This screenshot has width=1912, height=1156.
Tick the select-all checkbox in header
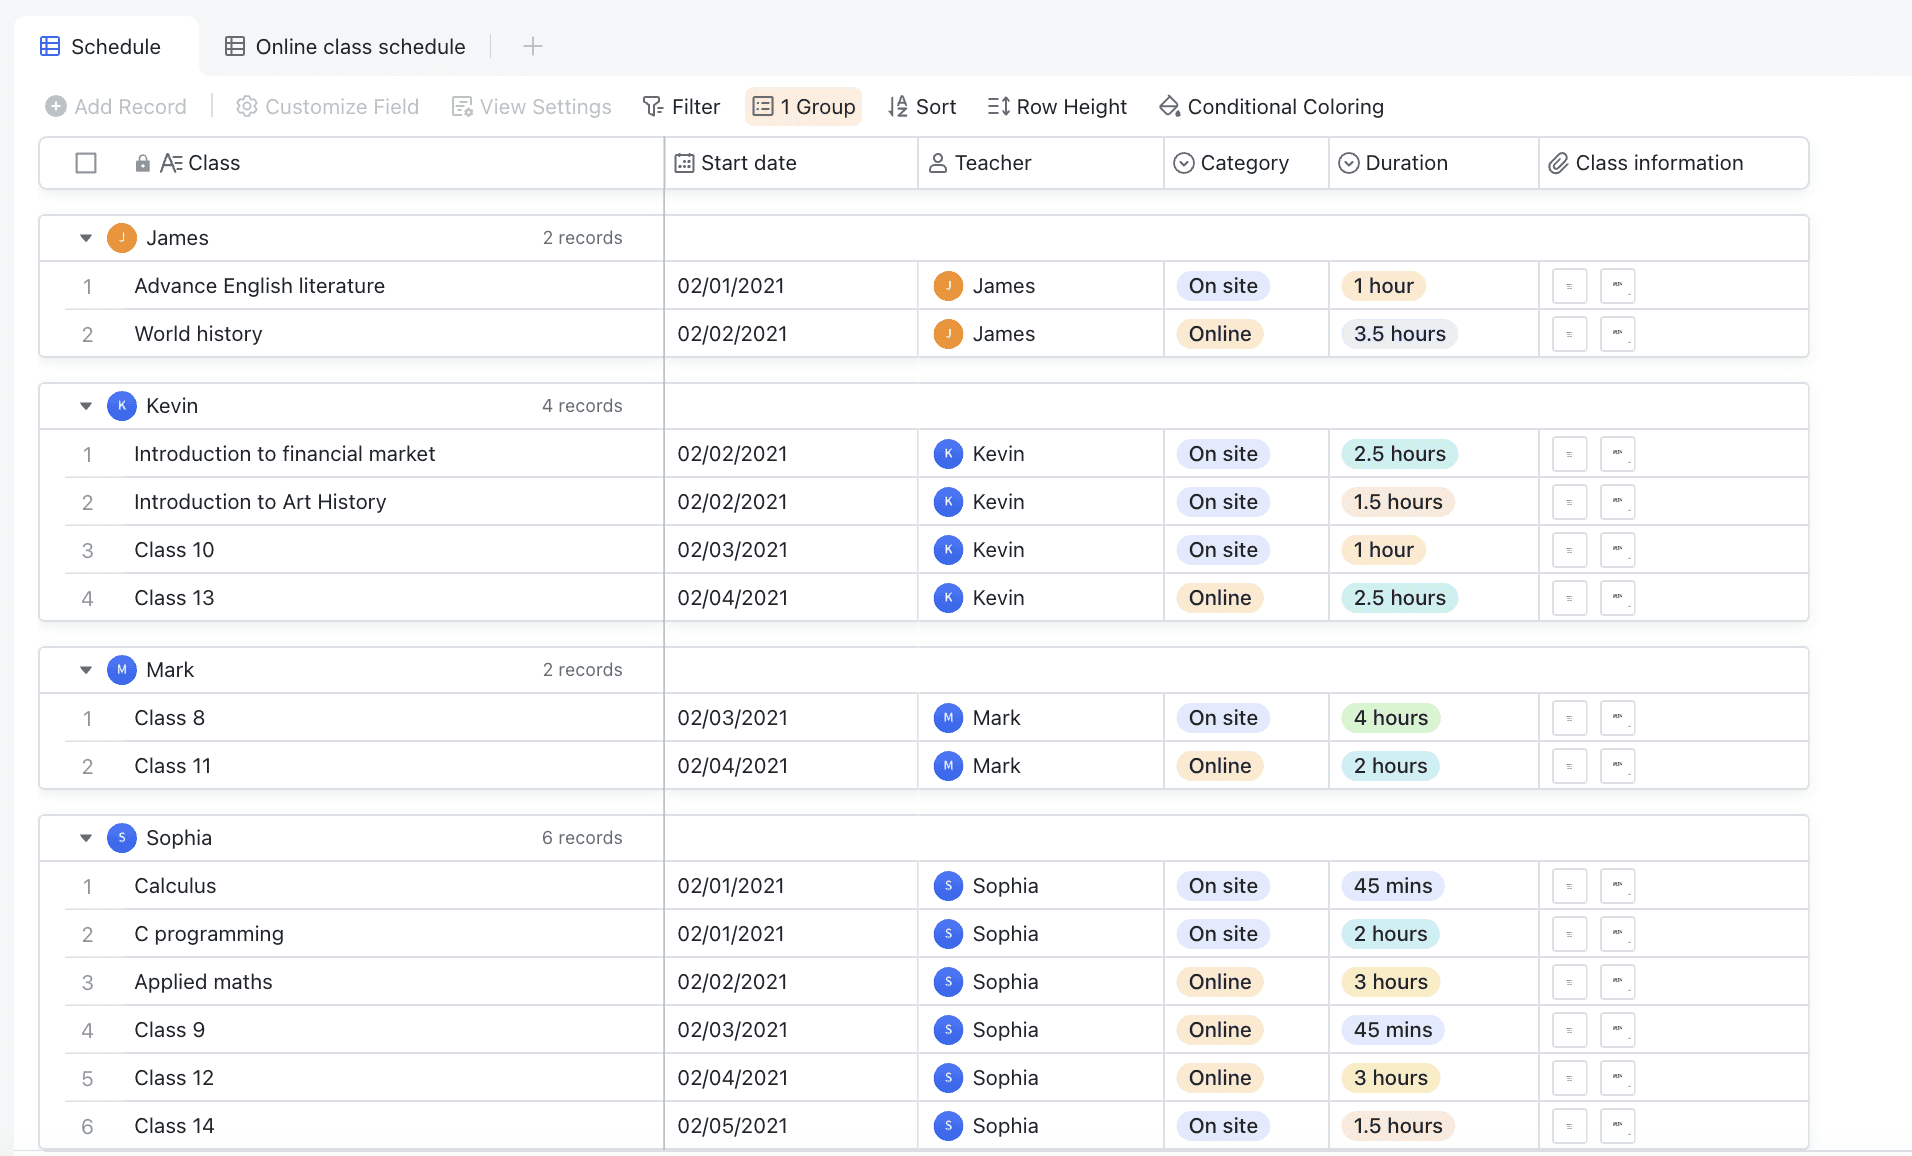coord(86,163)
